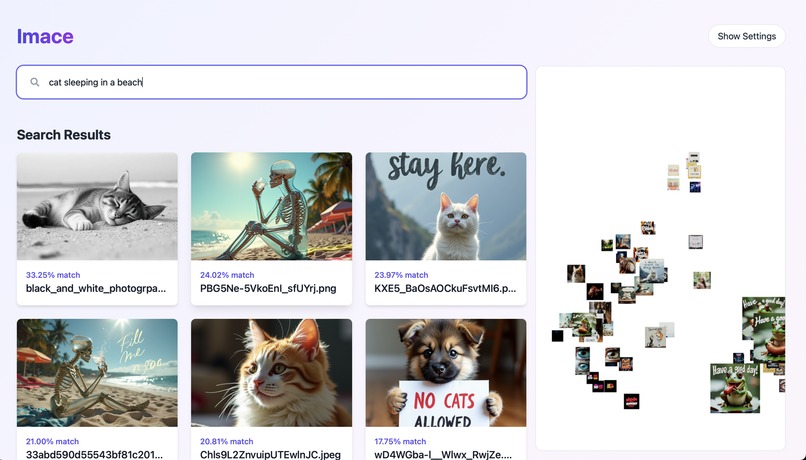Click the magnifier search icon

pos(34,82)
